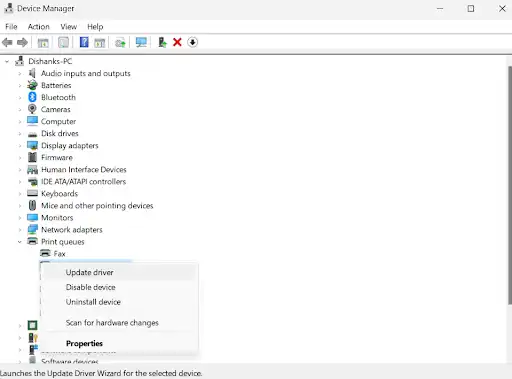
Task: Click the vertical scrollbar thumb
Action: tap(509, 185)
